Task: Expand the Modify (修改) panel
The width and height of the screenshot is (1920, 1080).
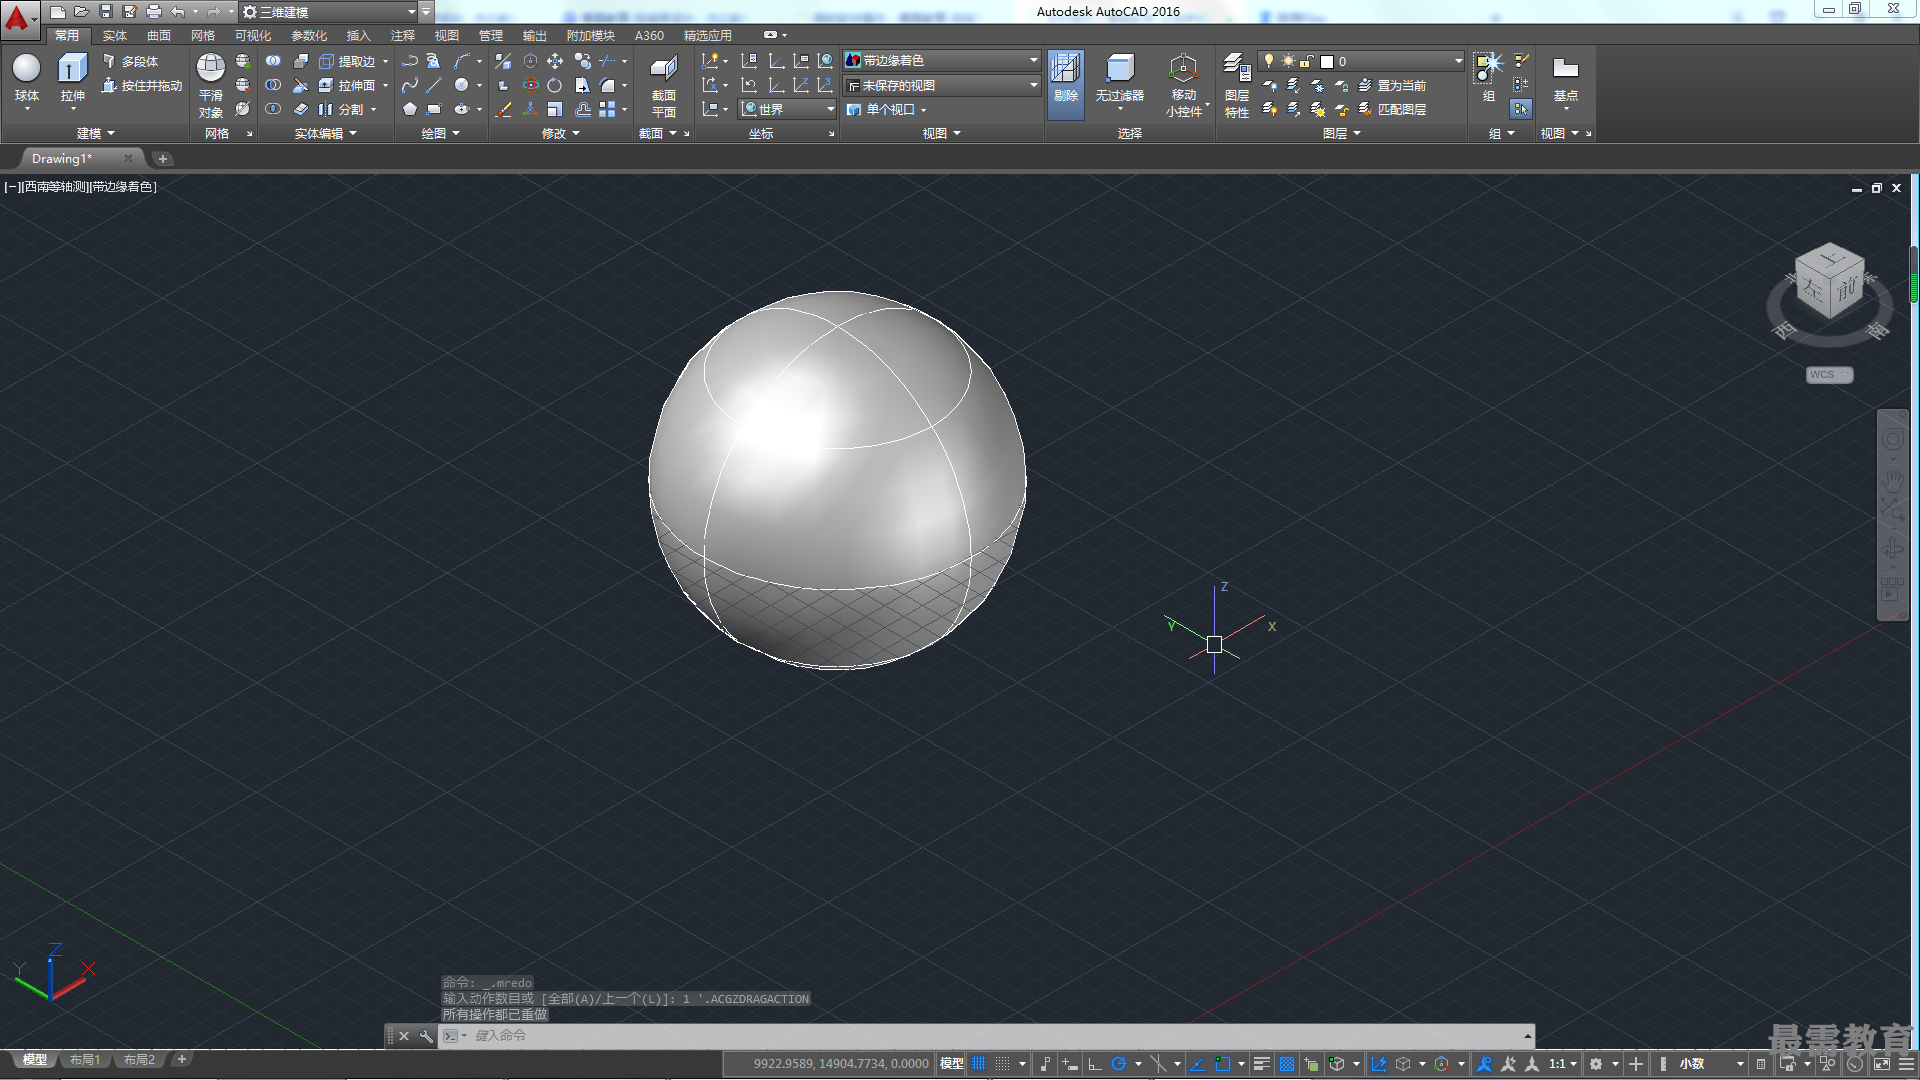Action: pos(560,133)
